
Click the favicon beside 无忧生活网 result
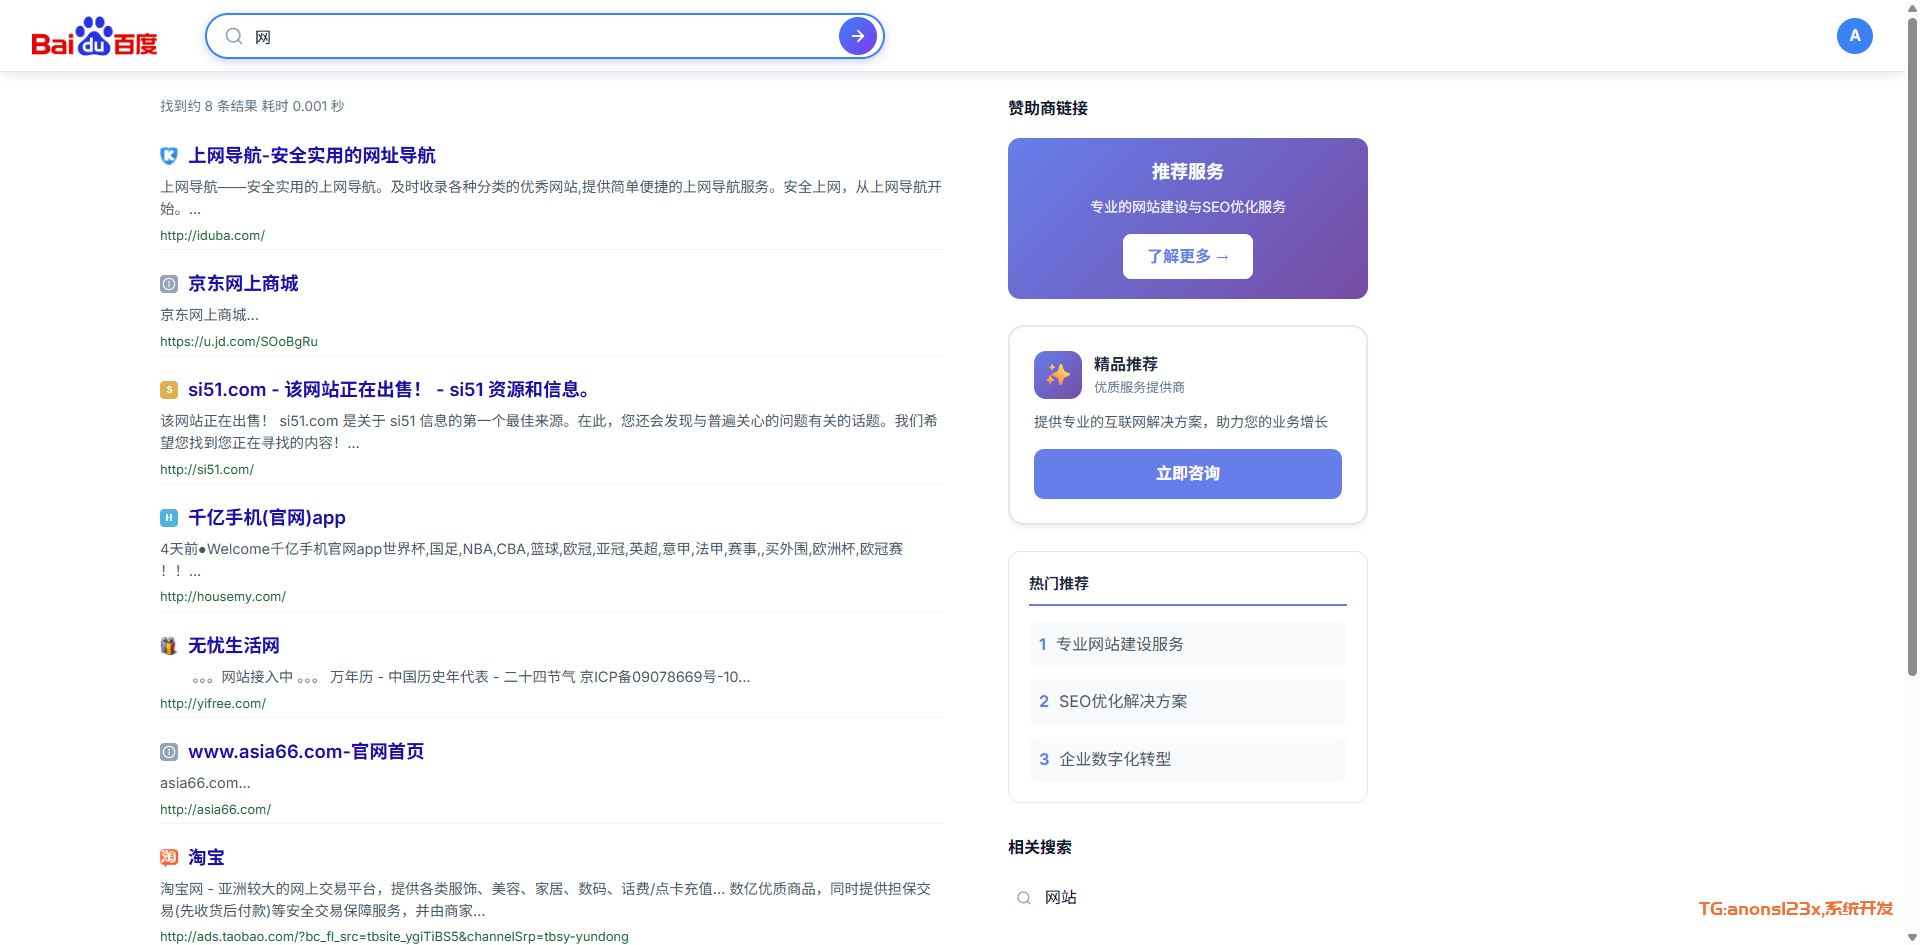[169, 646]
